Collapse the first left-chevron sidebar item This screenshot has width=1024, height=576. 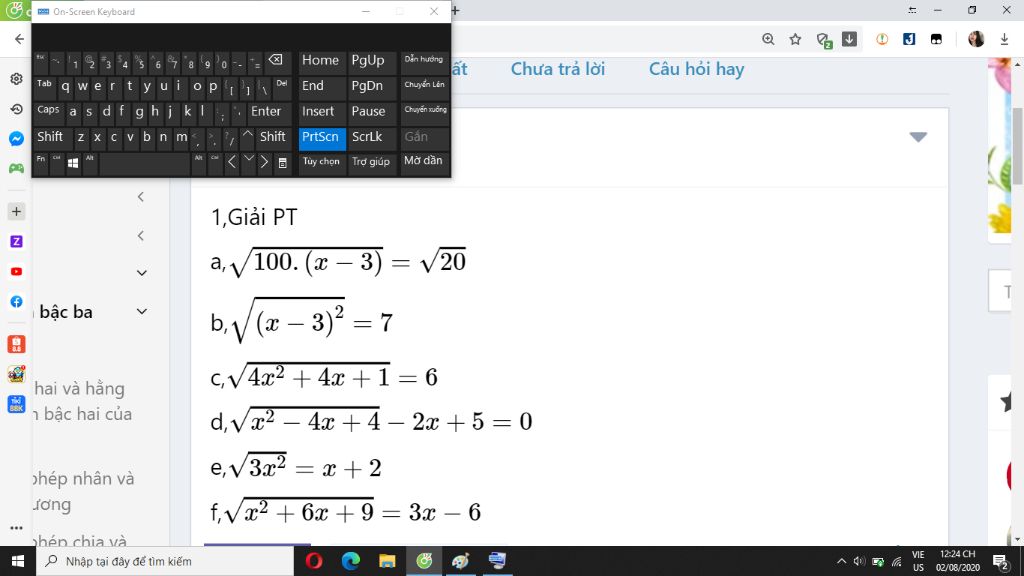(141, 197)
